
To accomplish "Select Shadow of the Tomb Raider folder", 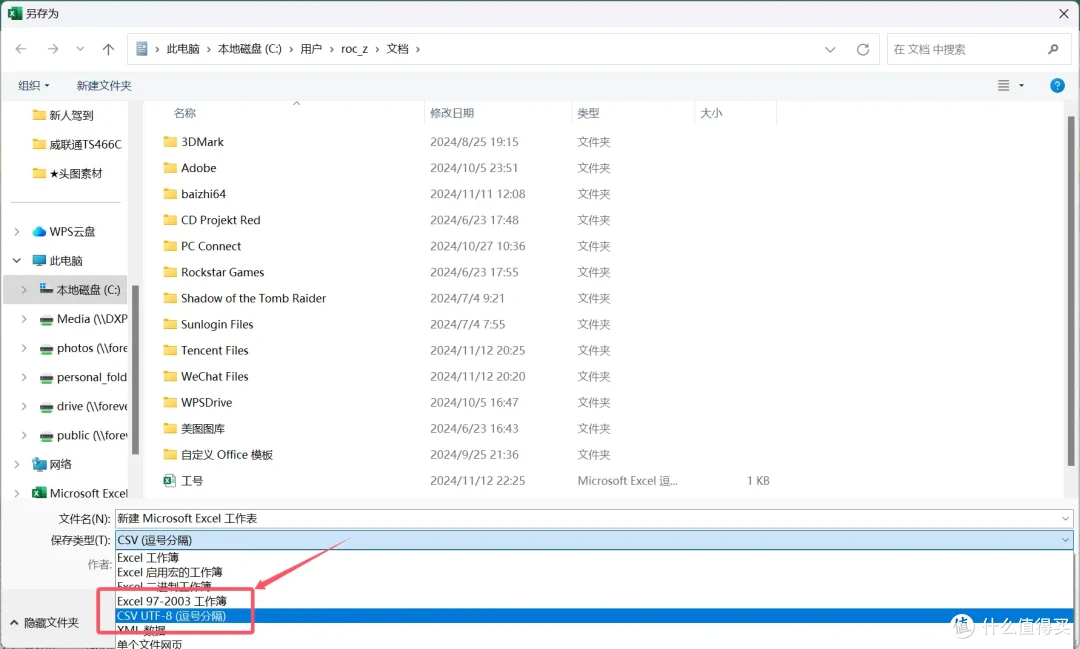I will (x=245, y=298).
